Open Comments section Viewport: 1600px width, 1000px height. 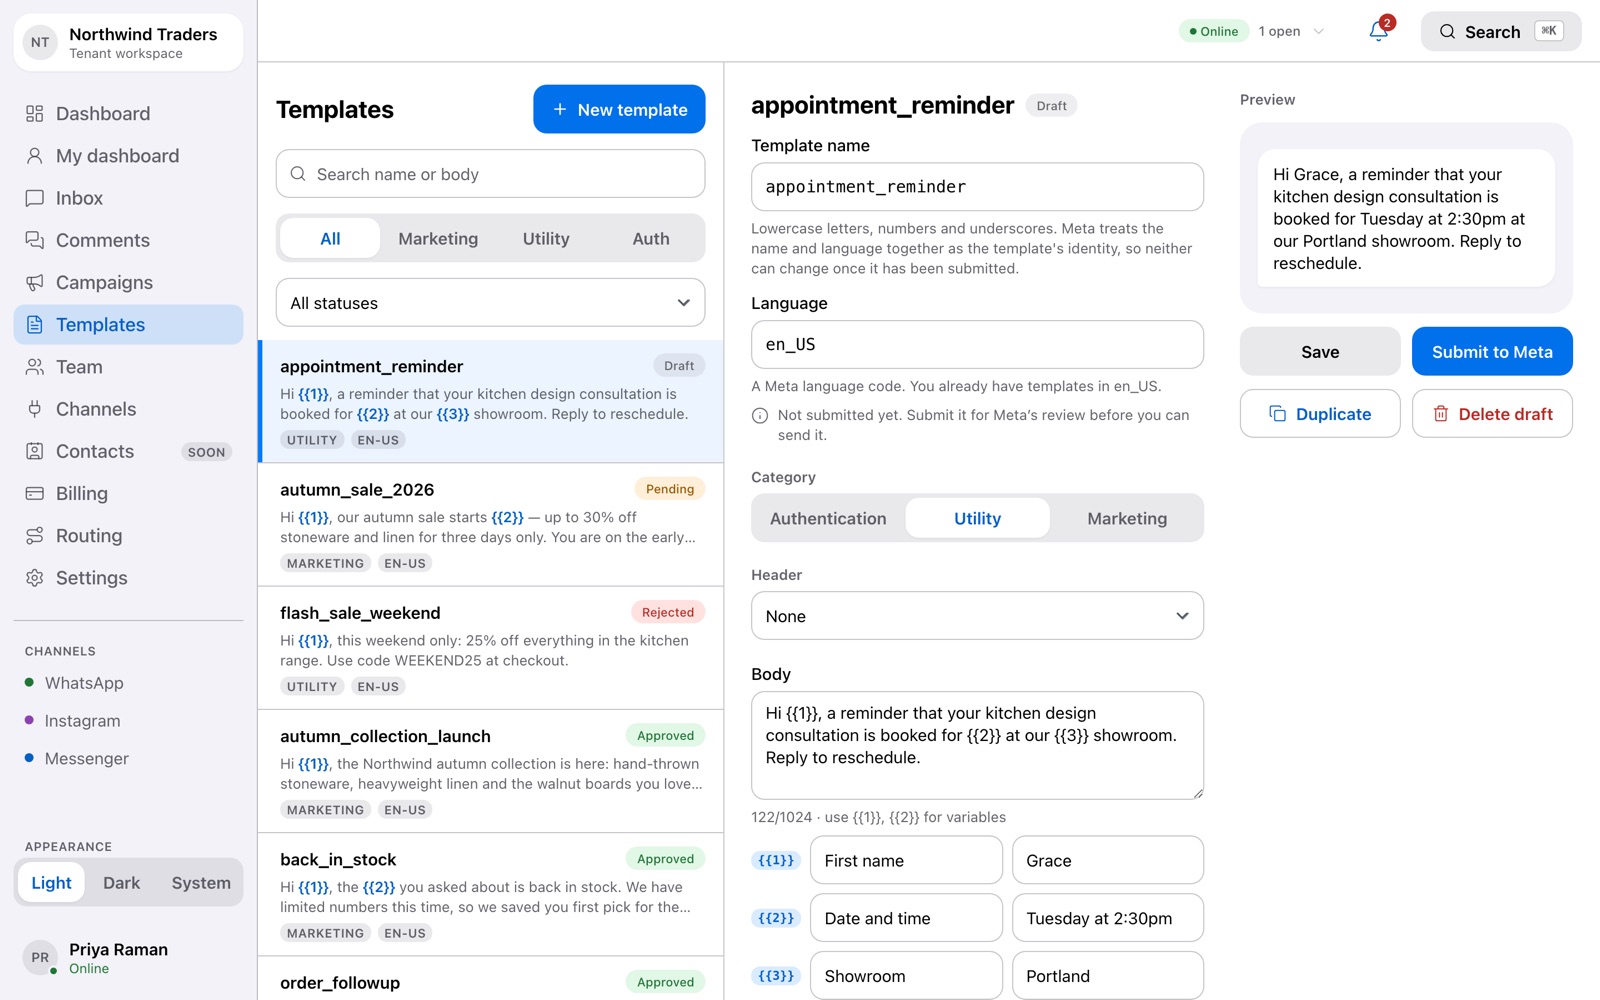128,240
